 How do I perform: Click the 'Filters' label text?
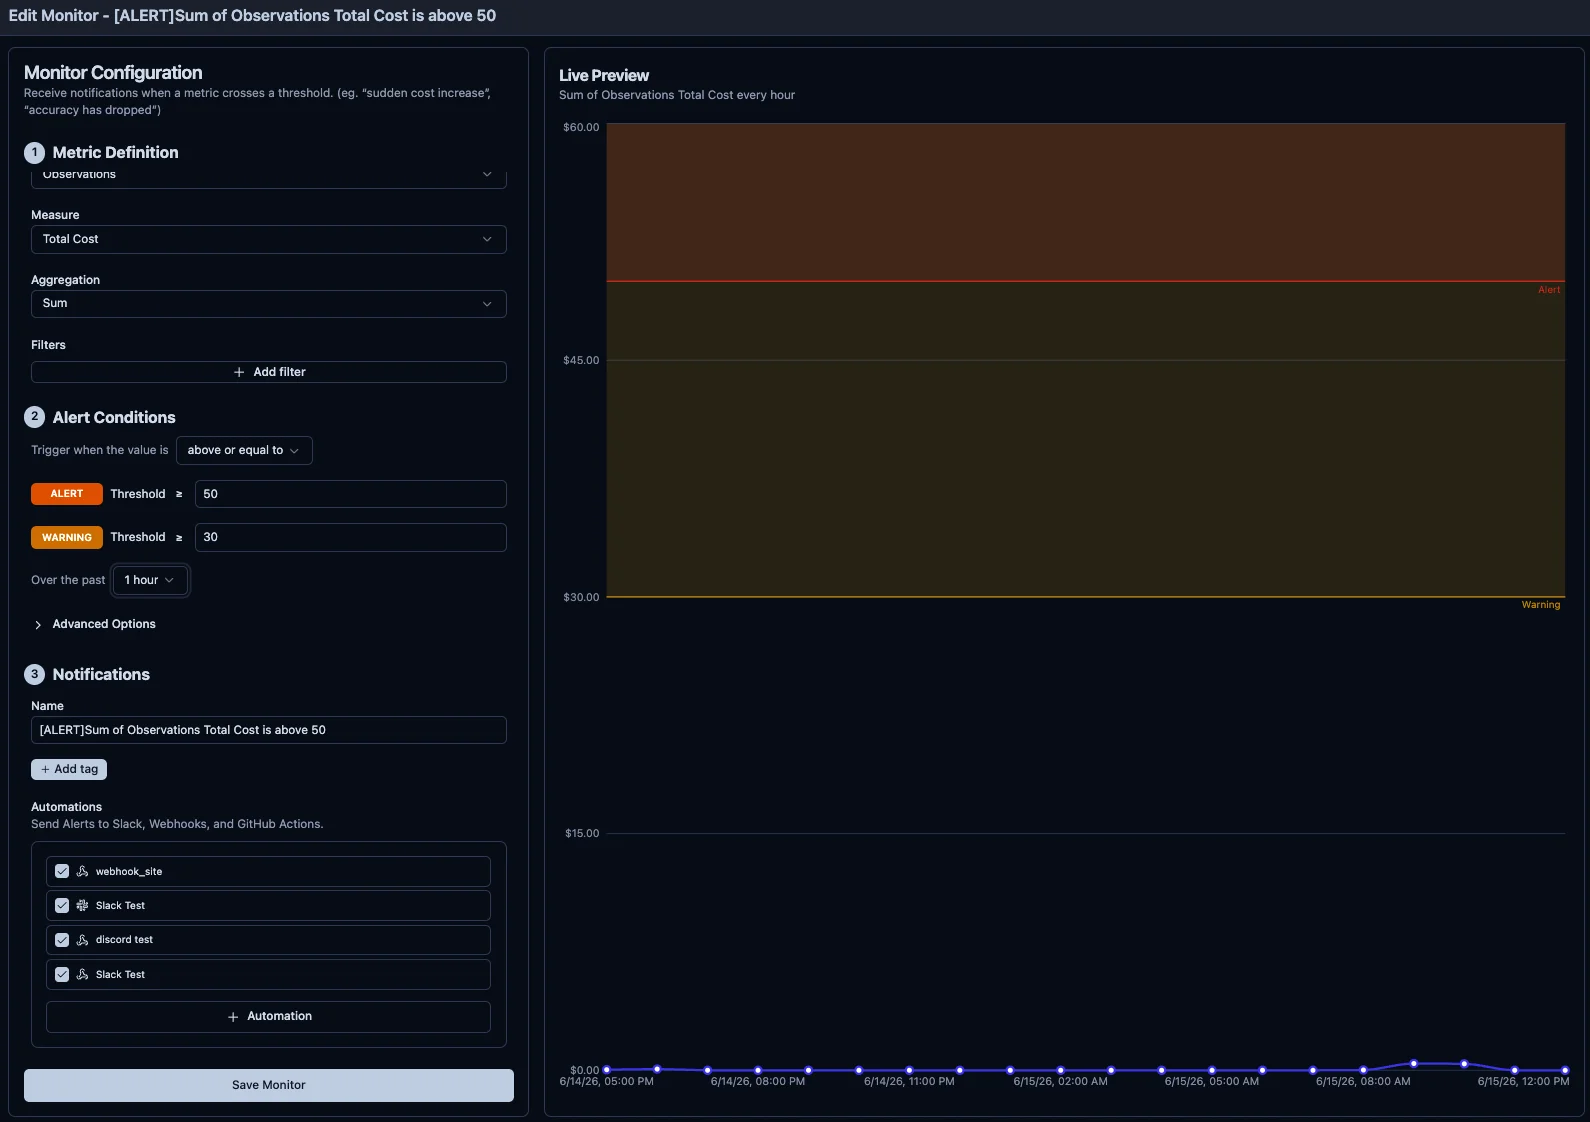click(x=48, y=345)
